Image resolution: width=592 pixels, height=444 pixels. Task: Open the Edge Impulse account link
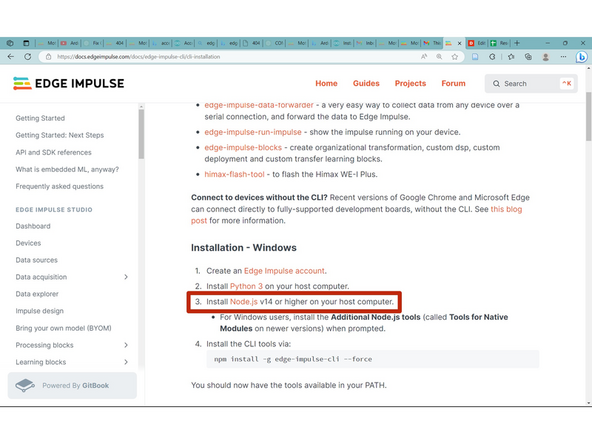(x=284, y=271)
